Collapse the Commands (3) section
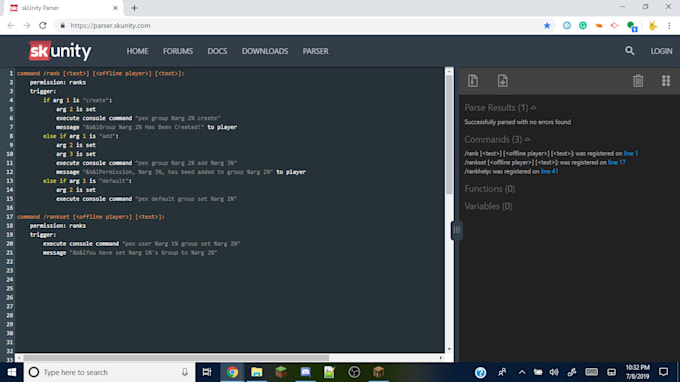 [497, 140]
